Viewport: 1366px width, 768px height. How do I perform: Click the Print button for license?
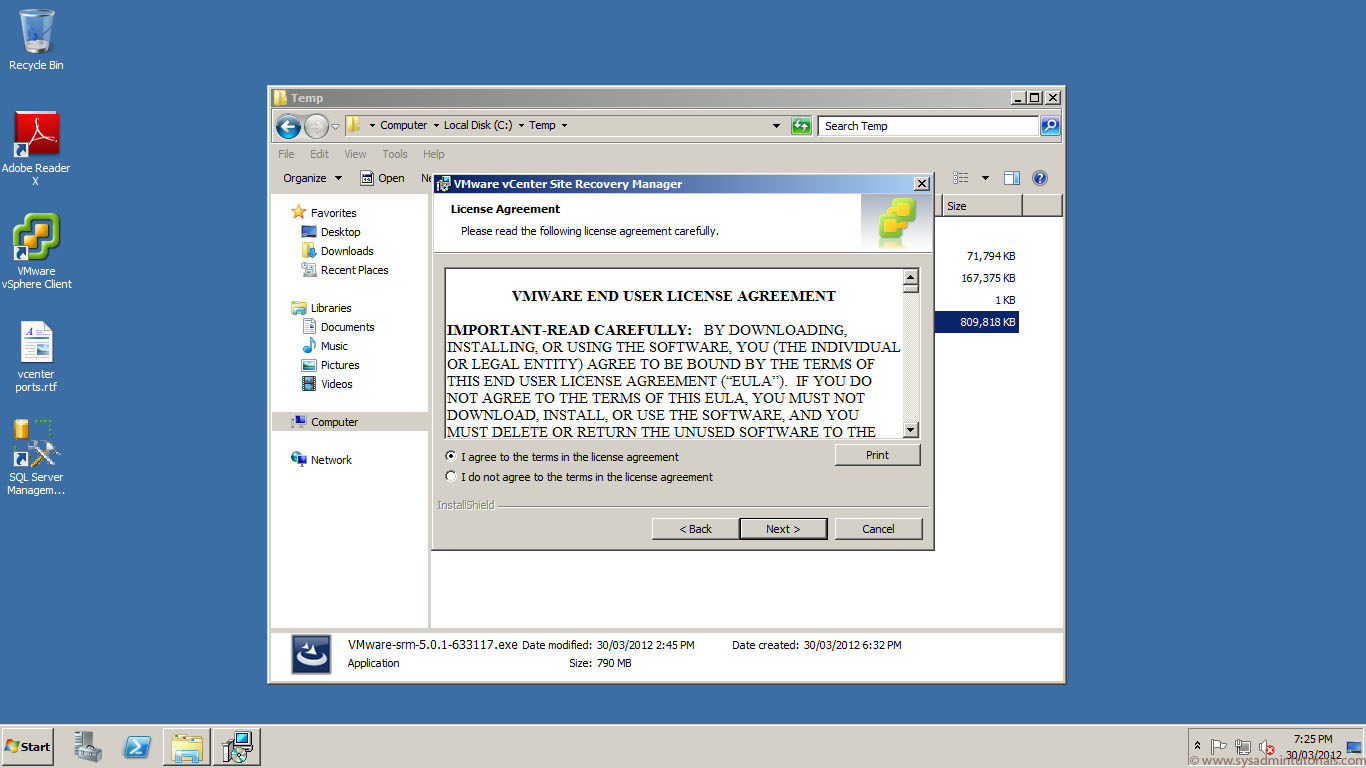click(x=877, y=455)
